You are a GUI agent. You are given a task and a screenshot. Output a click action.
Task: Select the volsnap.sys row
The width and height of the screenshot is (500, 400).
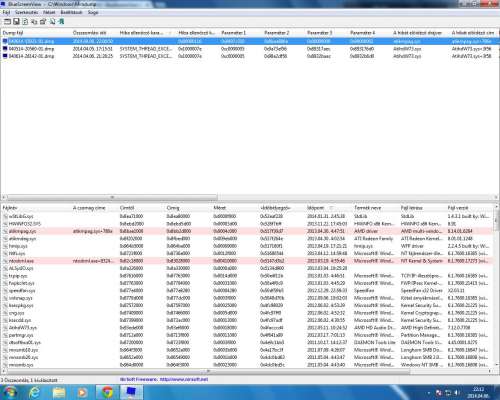pos(247,298)
